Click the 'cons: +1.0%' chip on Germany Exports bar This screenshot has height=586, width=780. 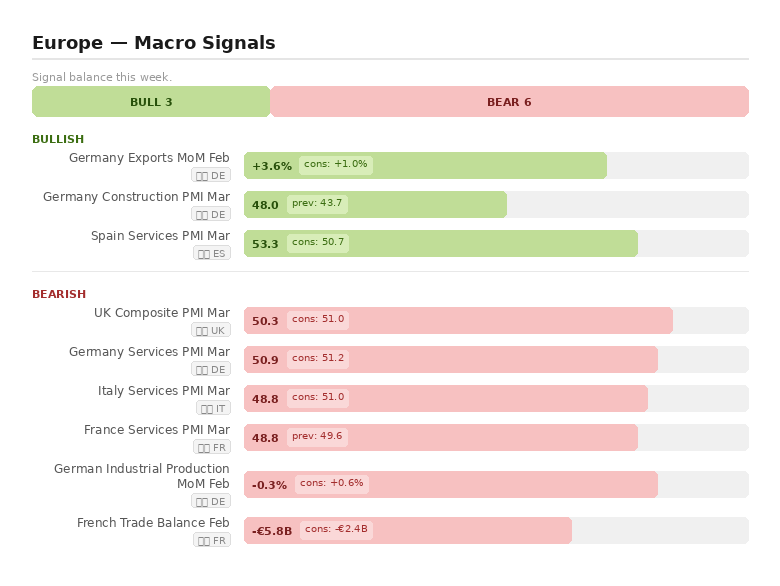click(x=335, y=165)
